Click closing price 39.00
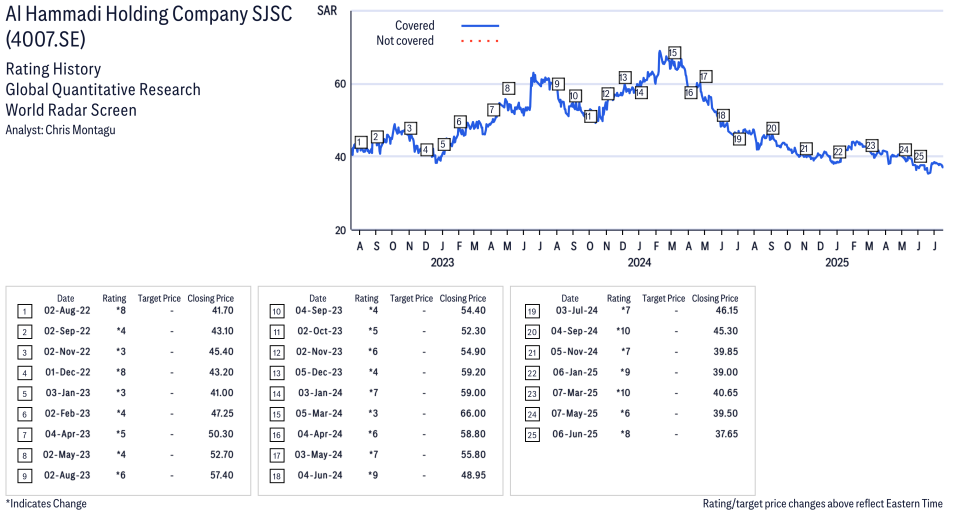This screenshot has height=510, width=954. click(726, 372)
